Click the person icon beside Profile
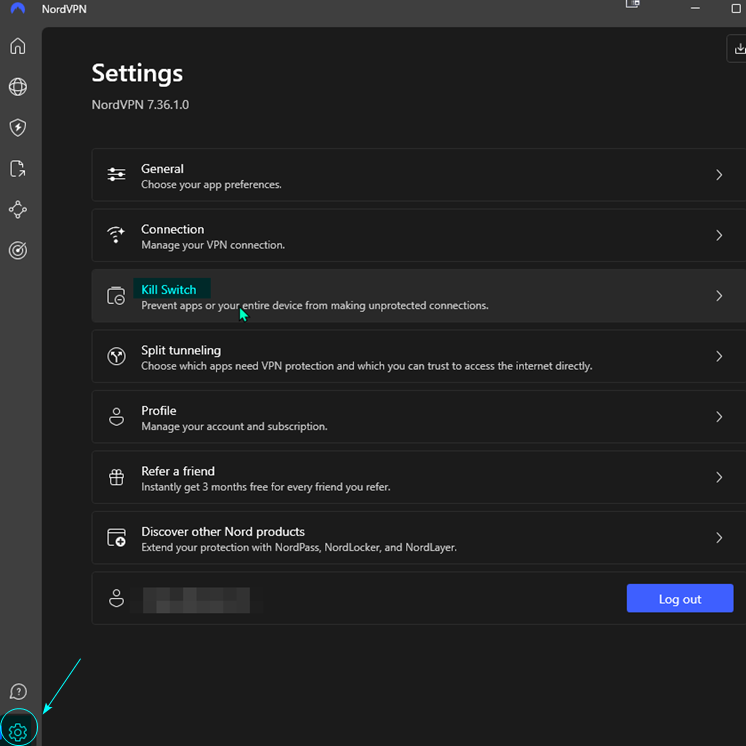This screenshot has height=746, width=746. (x=116, y=416)
